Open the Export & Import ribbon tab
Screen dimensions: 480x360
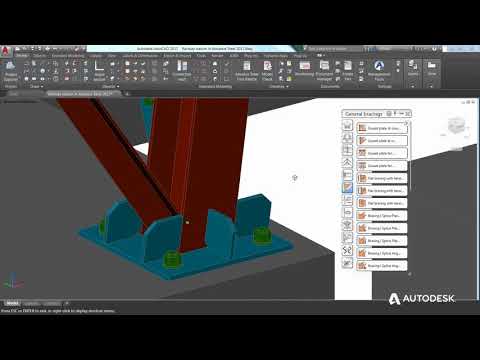[177, 56]
